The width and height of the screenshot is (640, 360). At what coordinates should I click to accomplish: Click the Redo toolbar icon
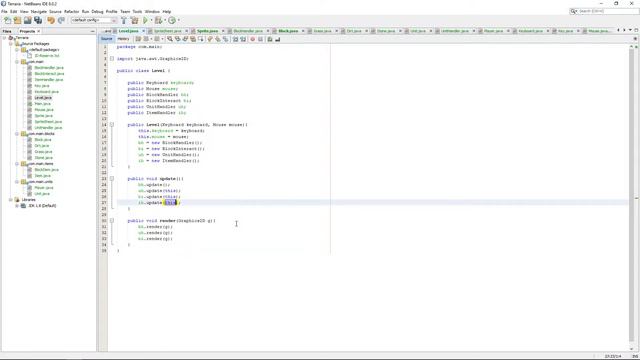61,20
